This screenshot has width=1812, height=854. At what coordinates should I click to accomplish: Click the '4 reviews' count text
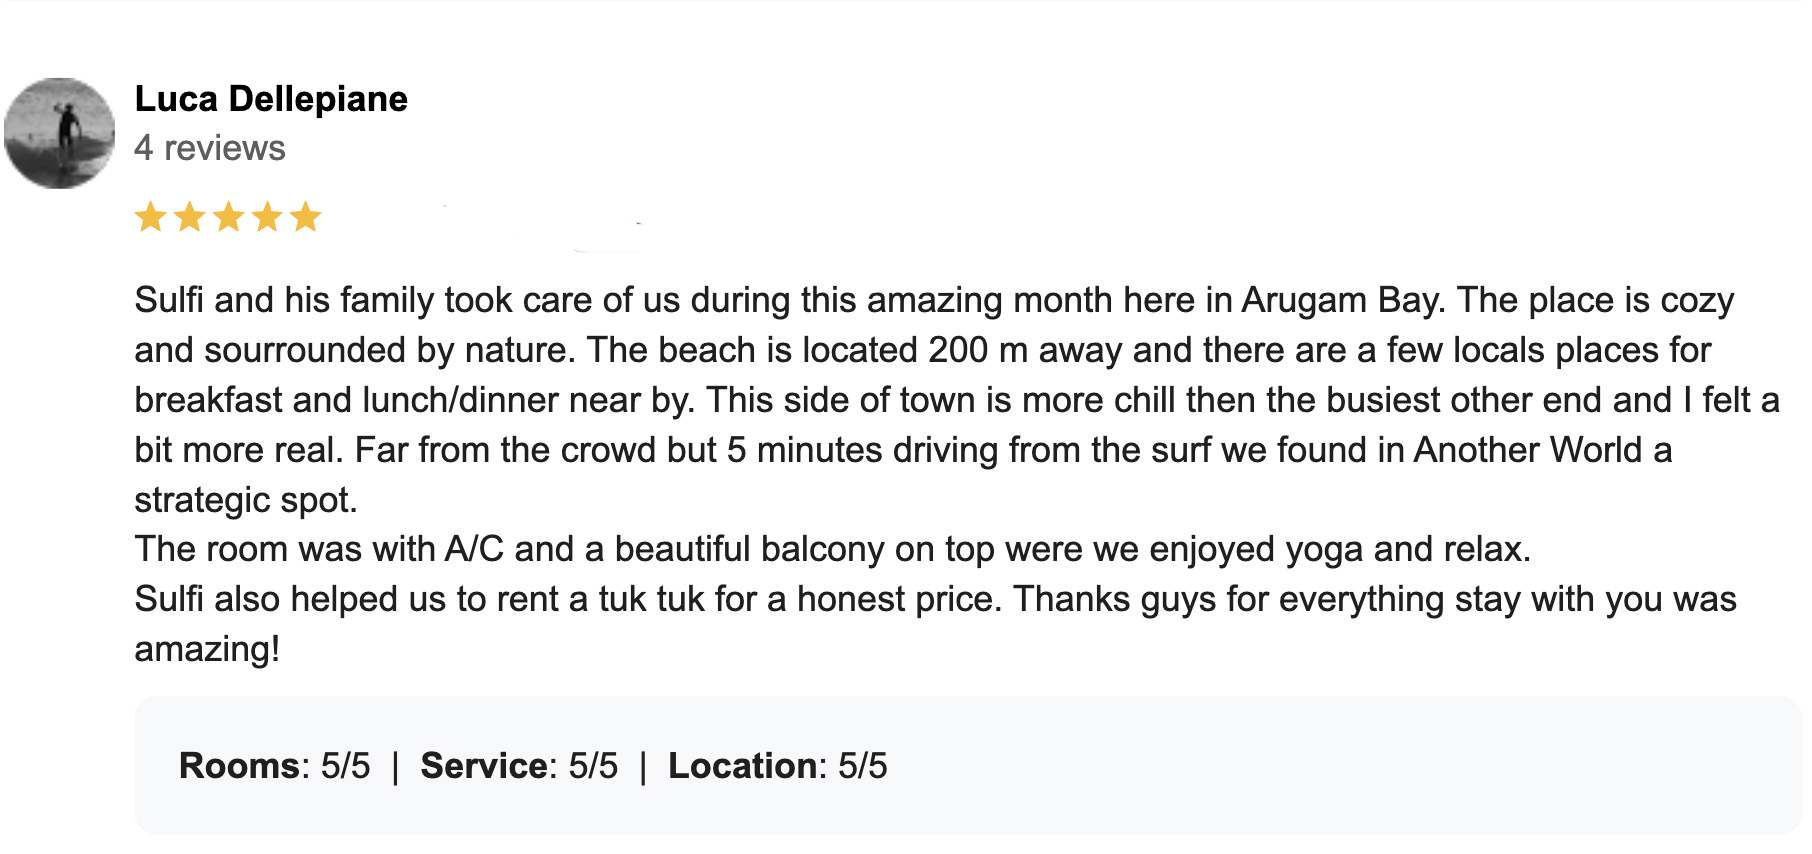(210, 148)
